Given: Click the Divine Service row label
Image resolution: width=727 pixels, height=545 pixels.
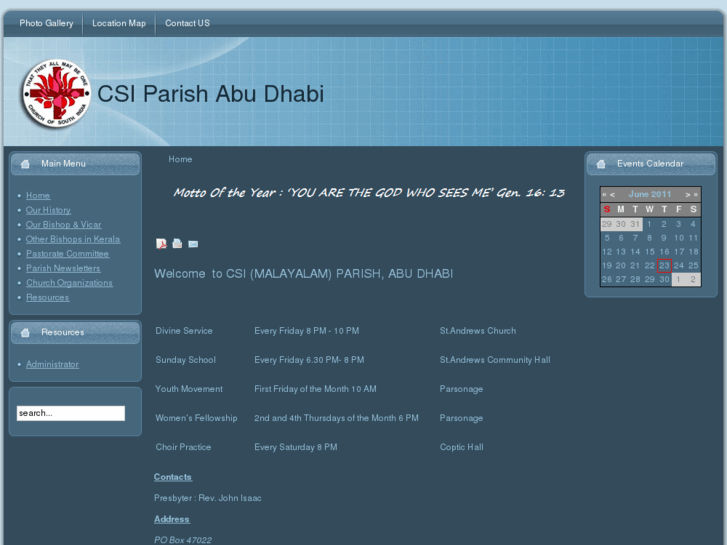Looking at the screenshot, I should point(184,331).
